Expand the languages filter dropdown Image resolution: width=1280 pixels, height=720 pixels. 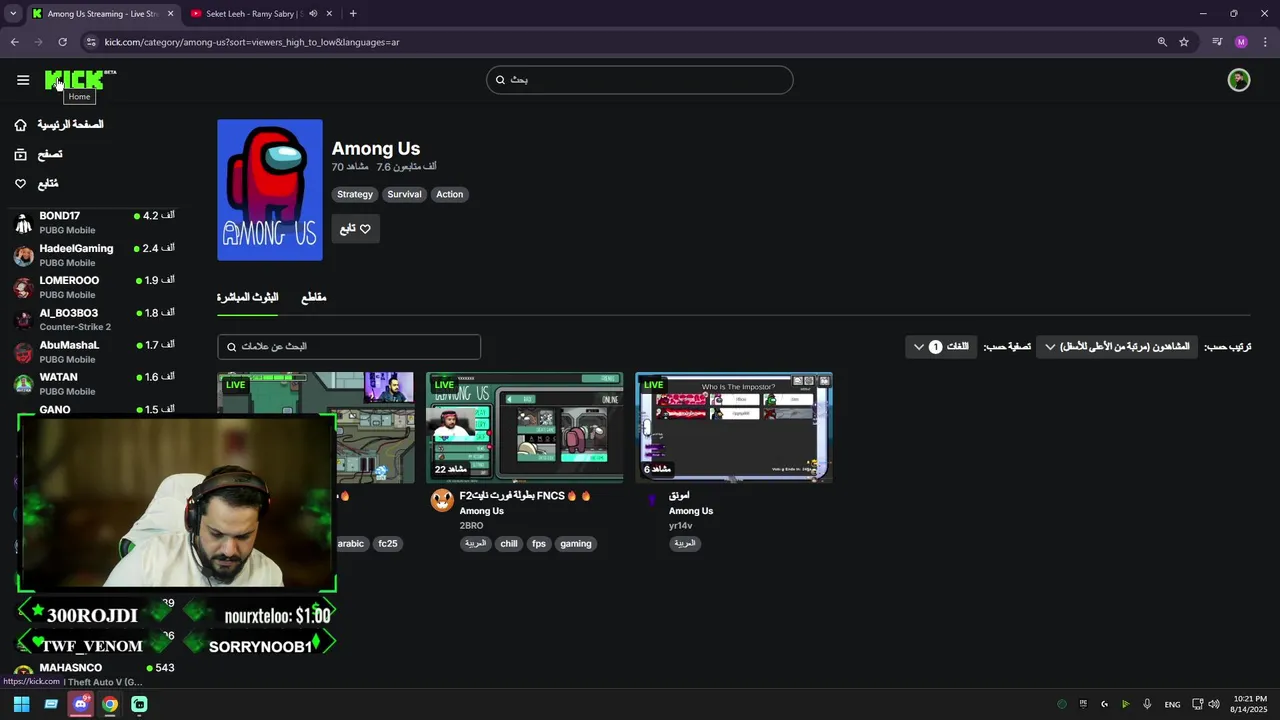coord(941,347)
